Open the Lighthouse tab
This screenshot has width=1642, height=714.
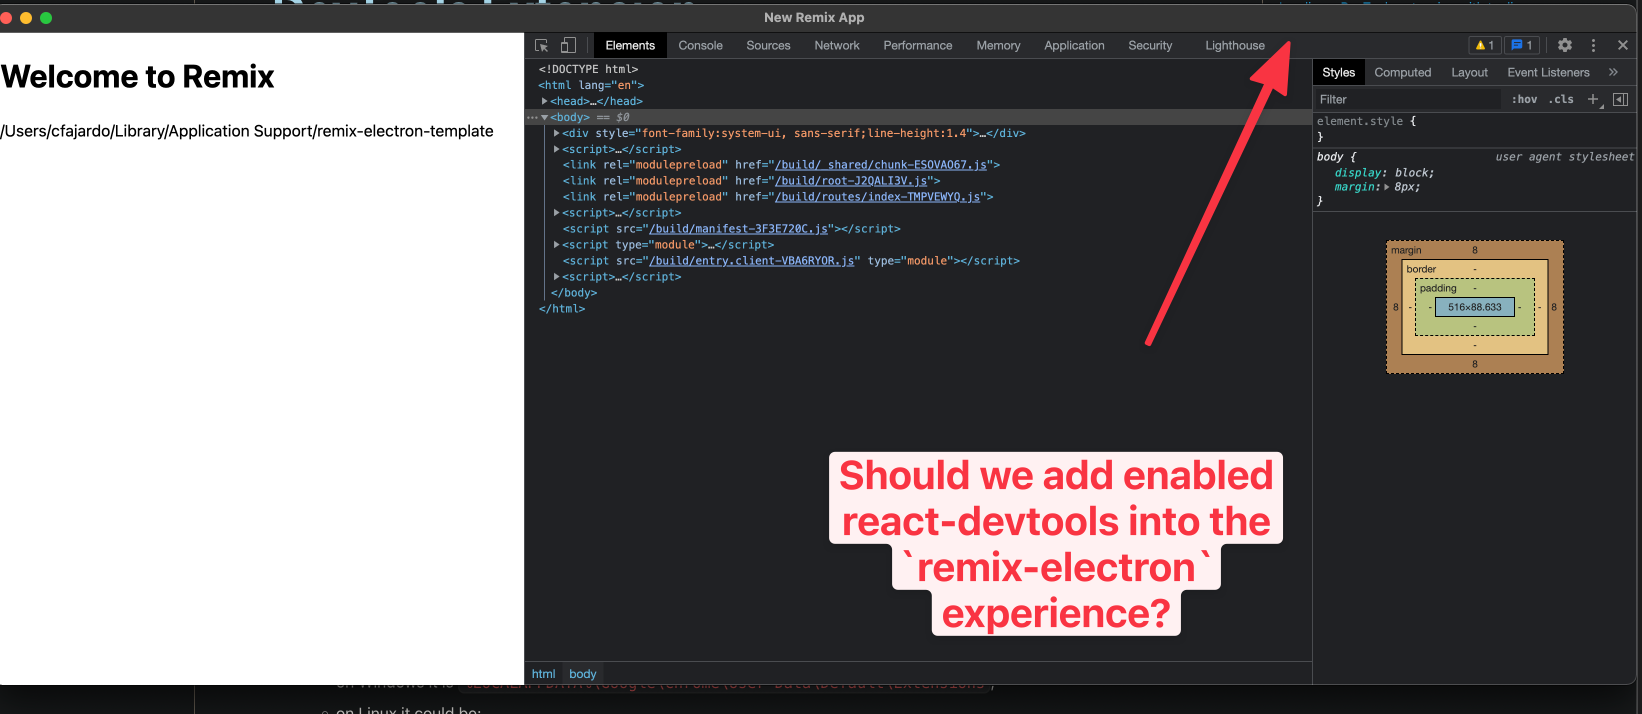[x=1235, y=45]
